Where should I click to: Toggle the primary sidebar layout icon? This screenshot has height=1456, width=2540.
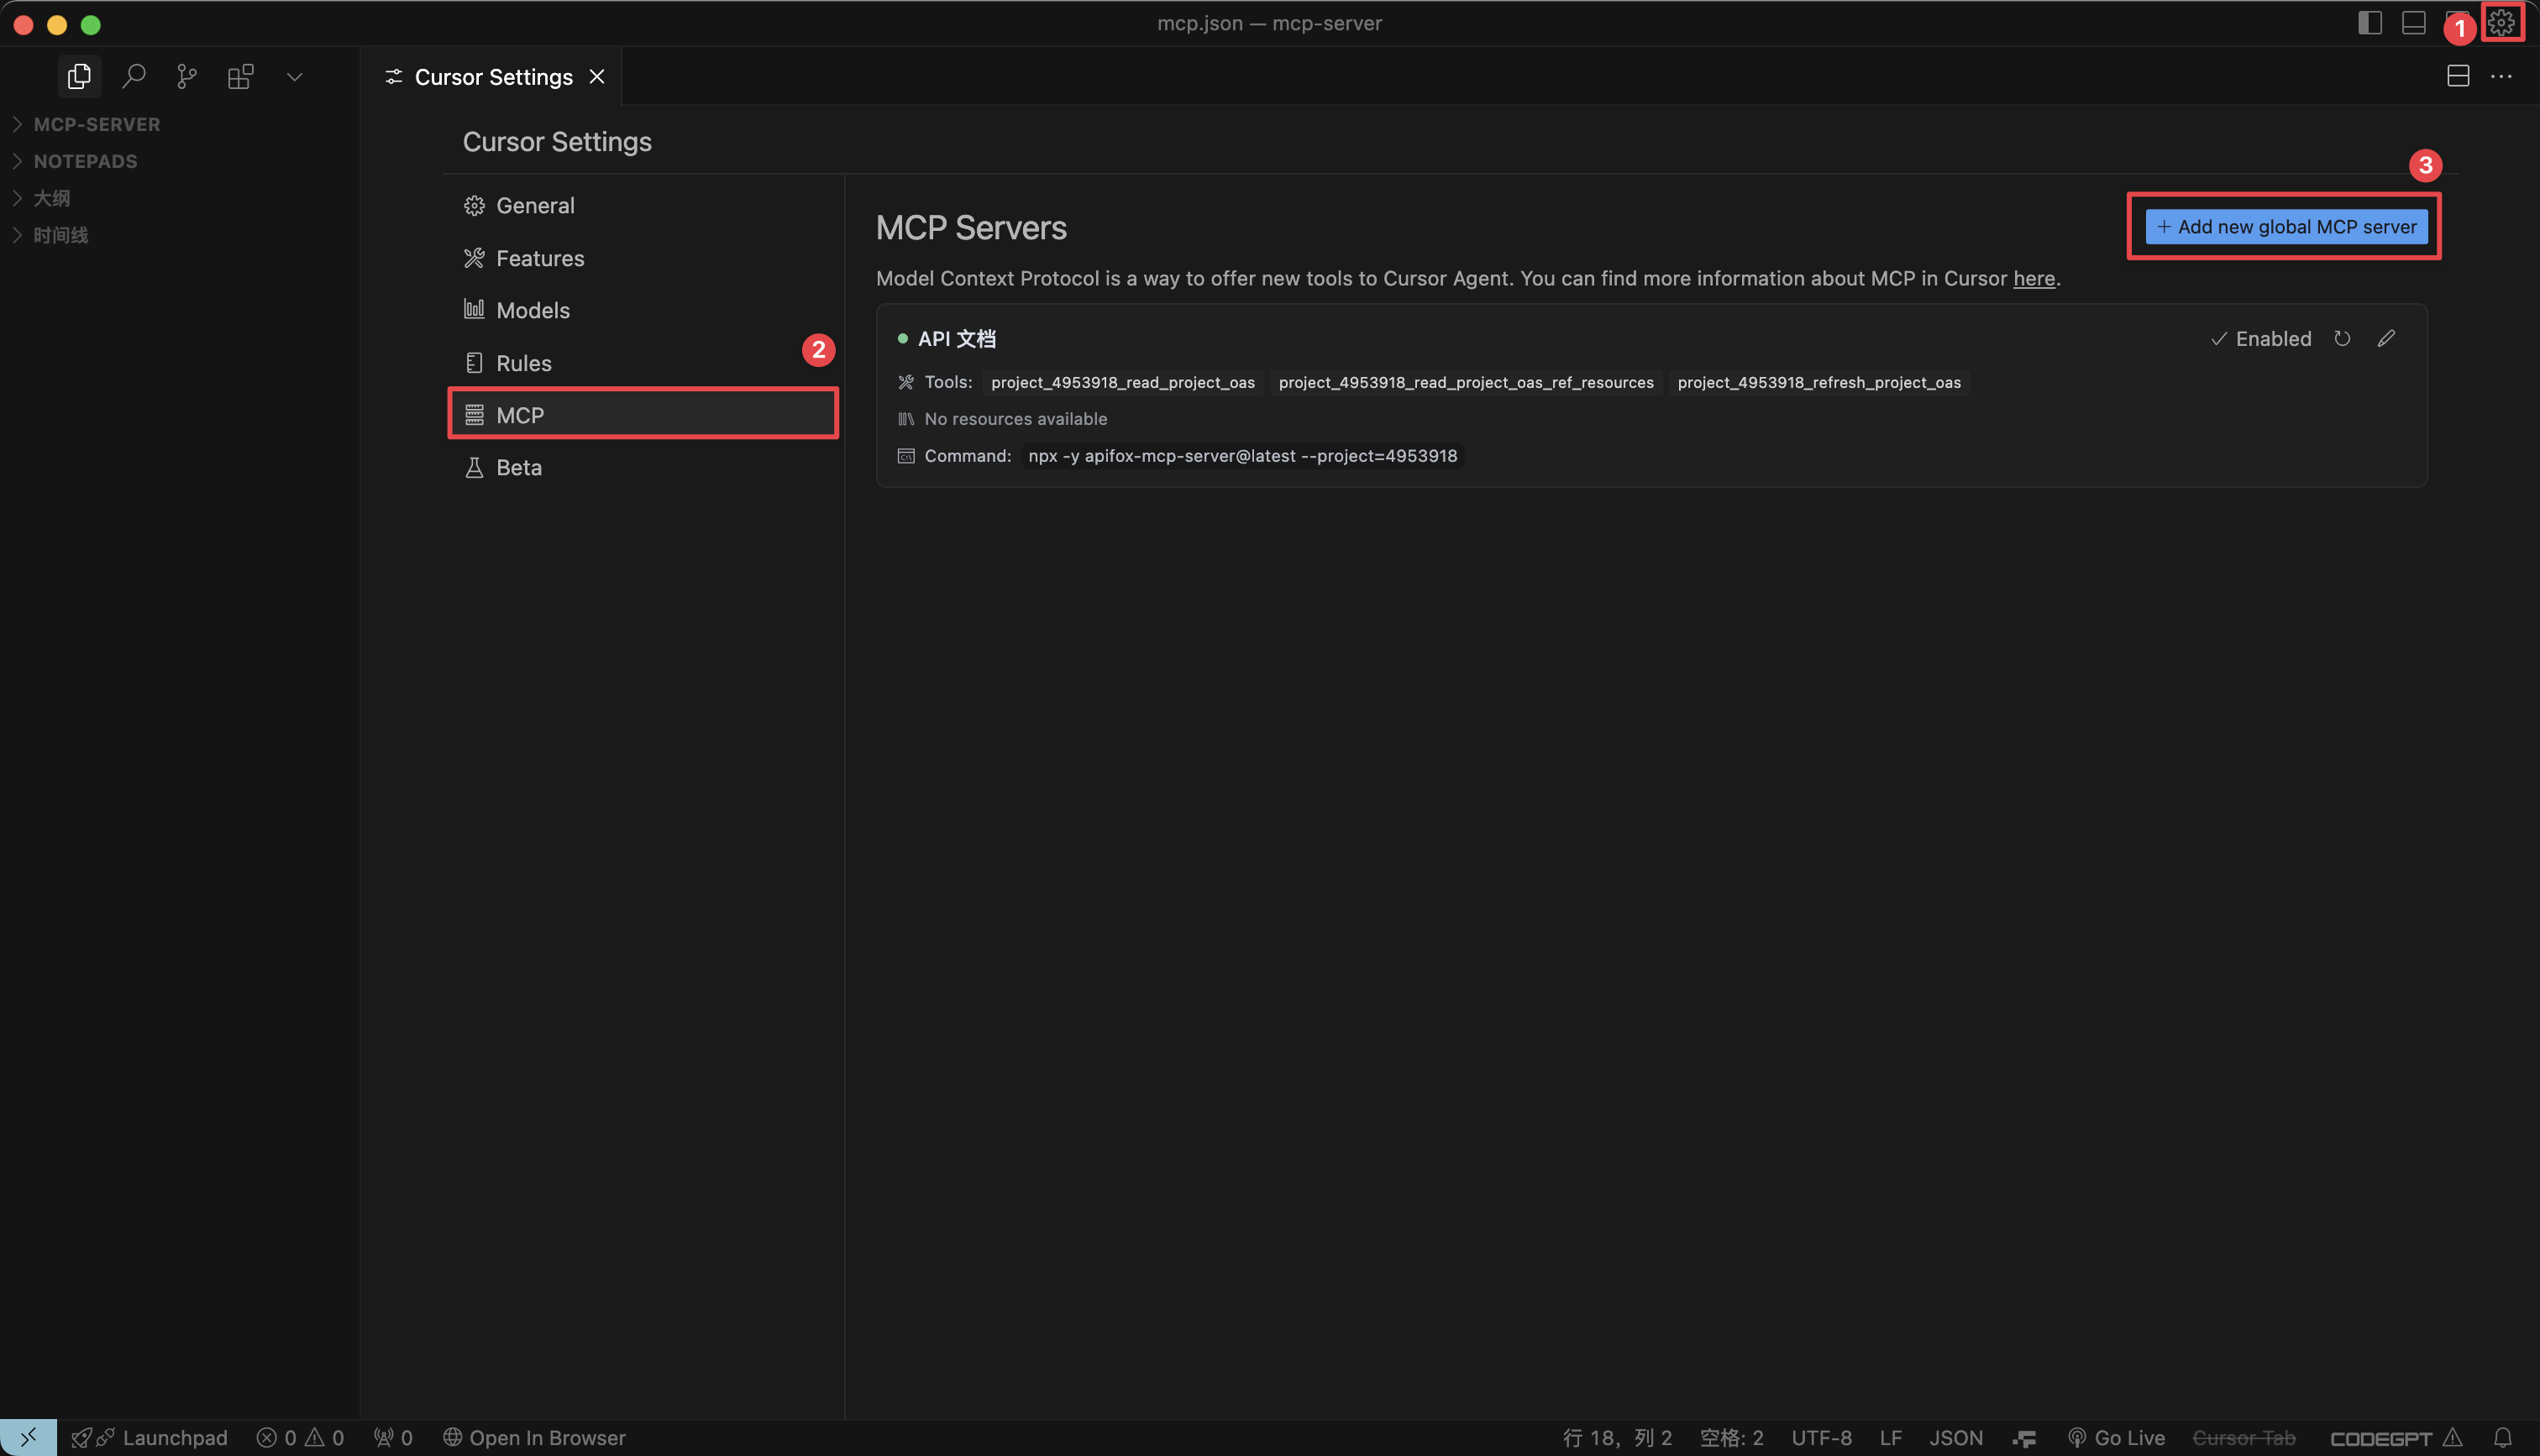pos(2369,22)
